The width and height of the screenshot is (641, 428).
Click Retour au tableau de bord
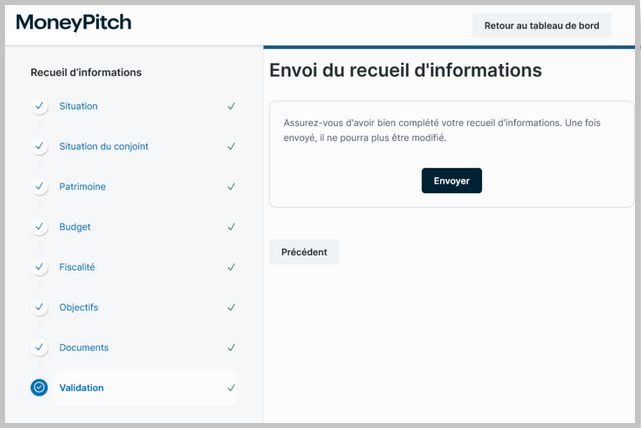541,26
